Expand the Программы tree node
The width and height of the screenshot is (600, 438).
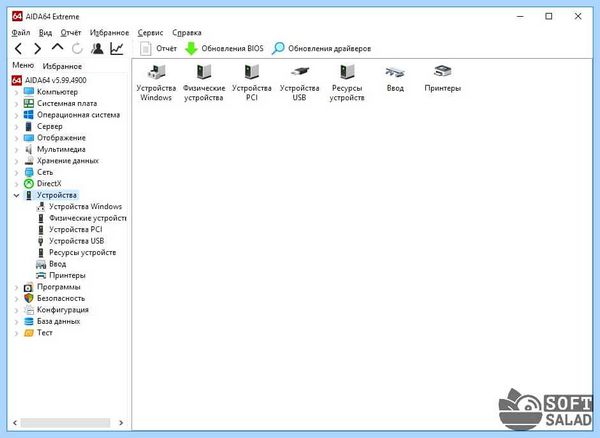click(x=16, y=287)
